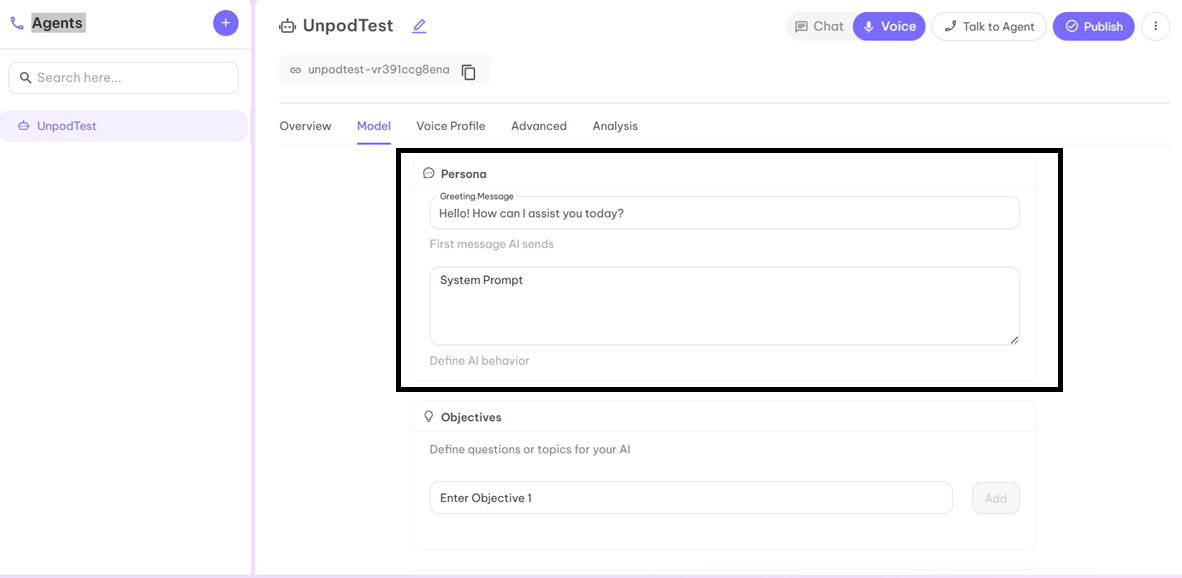Open the Voice Profile tab

(450, 126)
